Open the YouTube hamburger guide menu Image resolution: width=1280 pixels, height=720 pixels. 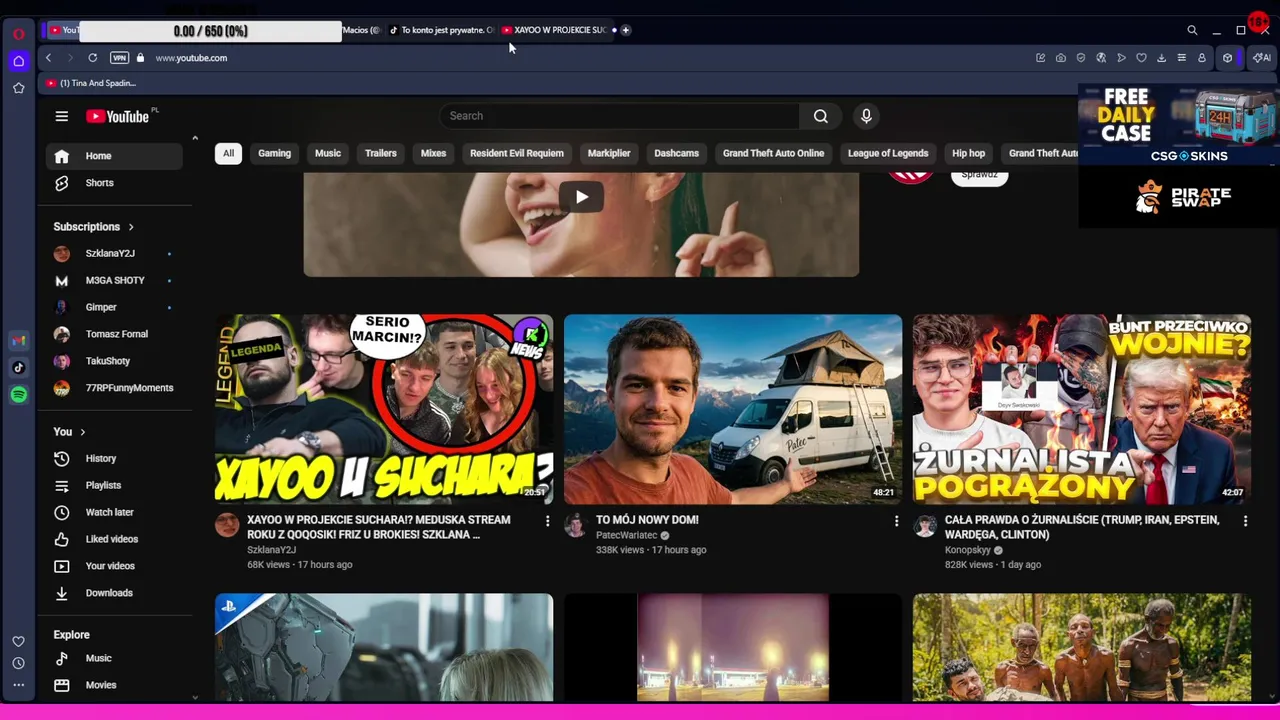pos(61,116)
